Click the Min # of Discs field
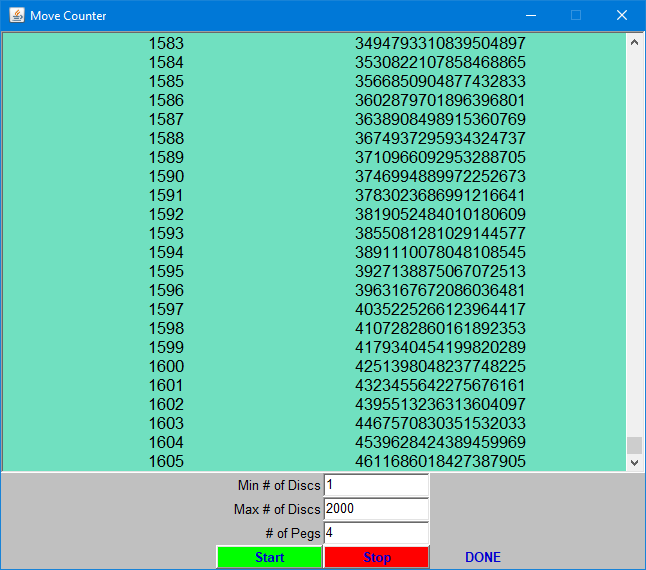 (x=376, y=485)
